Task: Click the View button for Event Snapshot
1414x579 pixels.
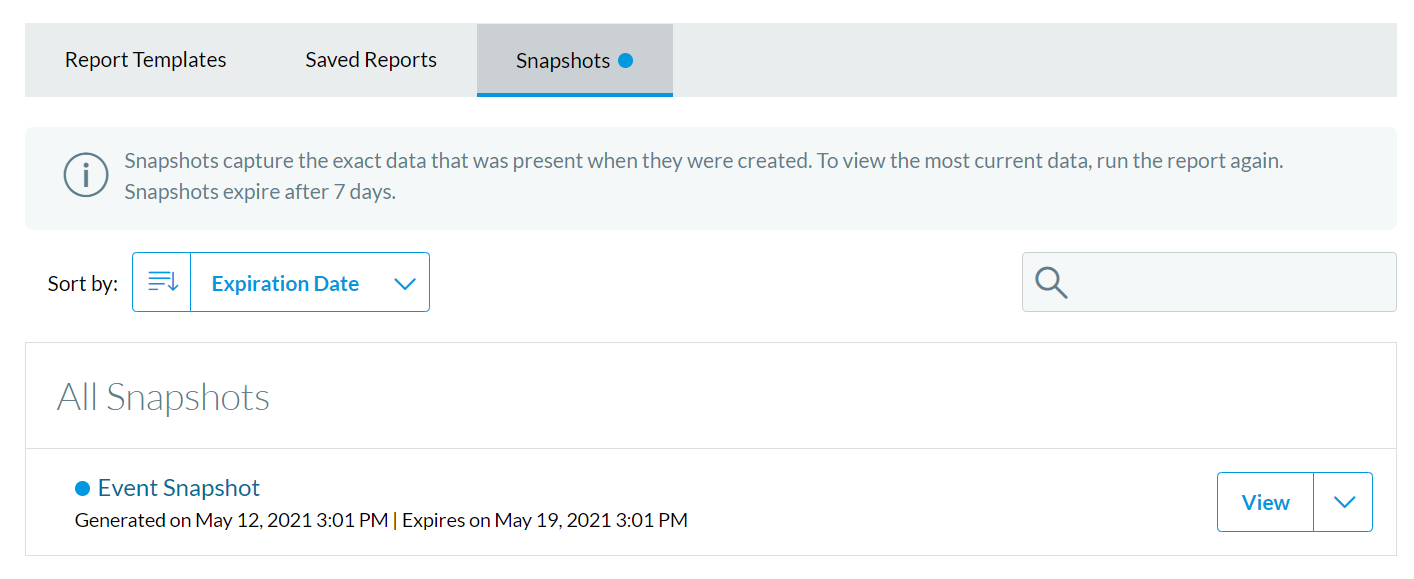Action: tap(1265, 501)
